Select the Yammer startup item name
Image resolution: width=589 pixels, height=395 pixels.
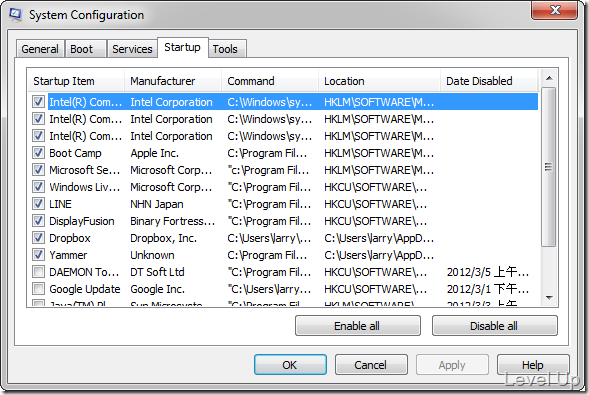[x=68, y=255]
